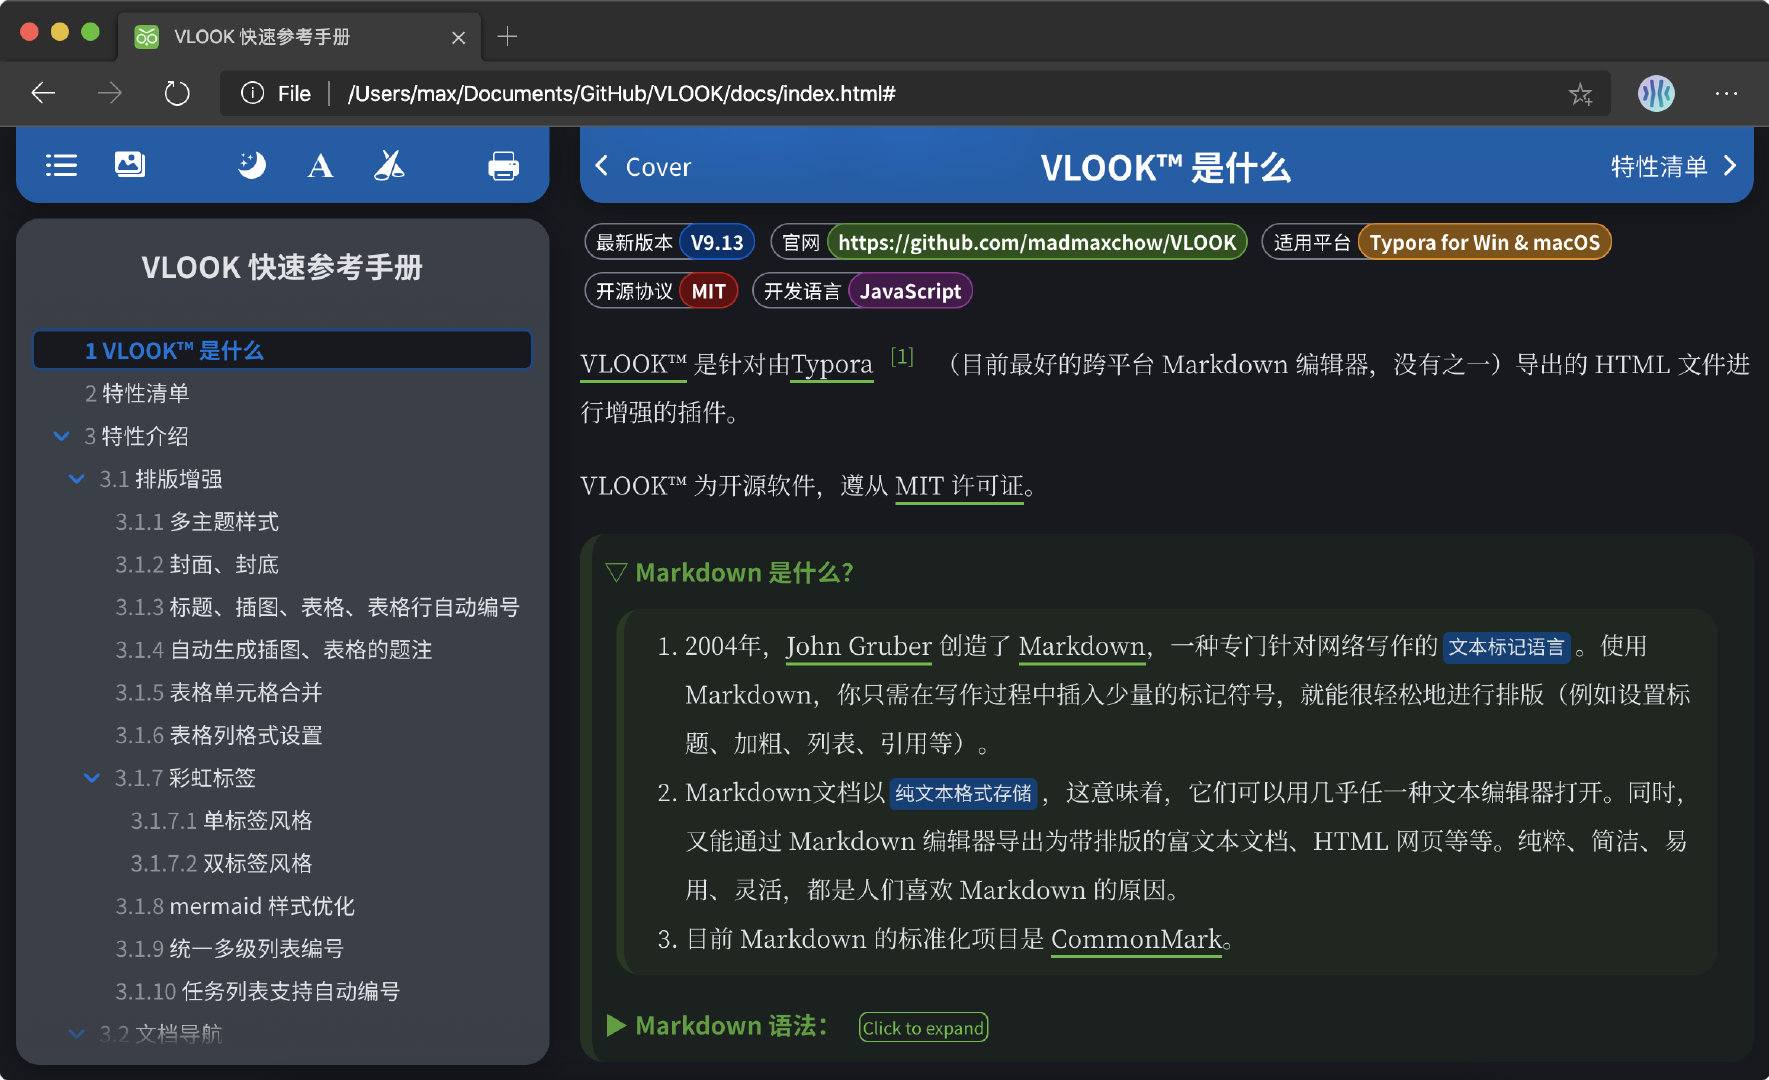This screenshot has height=1080, width=1769.
Task: Select outline item 3.1.6 表格列格式设置
Action: (x=219, y=736)
